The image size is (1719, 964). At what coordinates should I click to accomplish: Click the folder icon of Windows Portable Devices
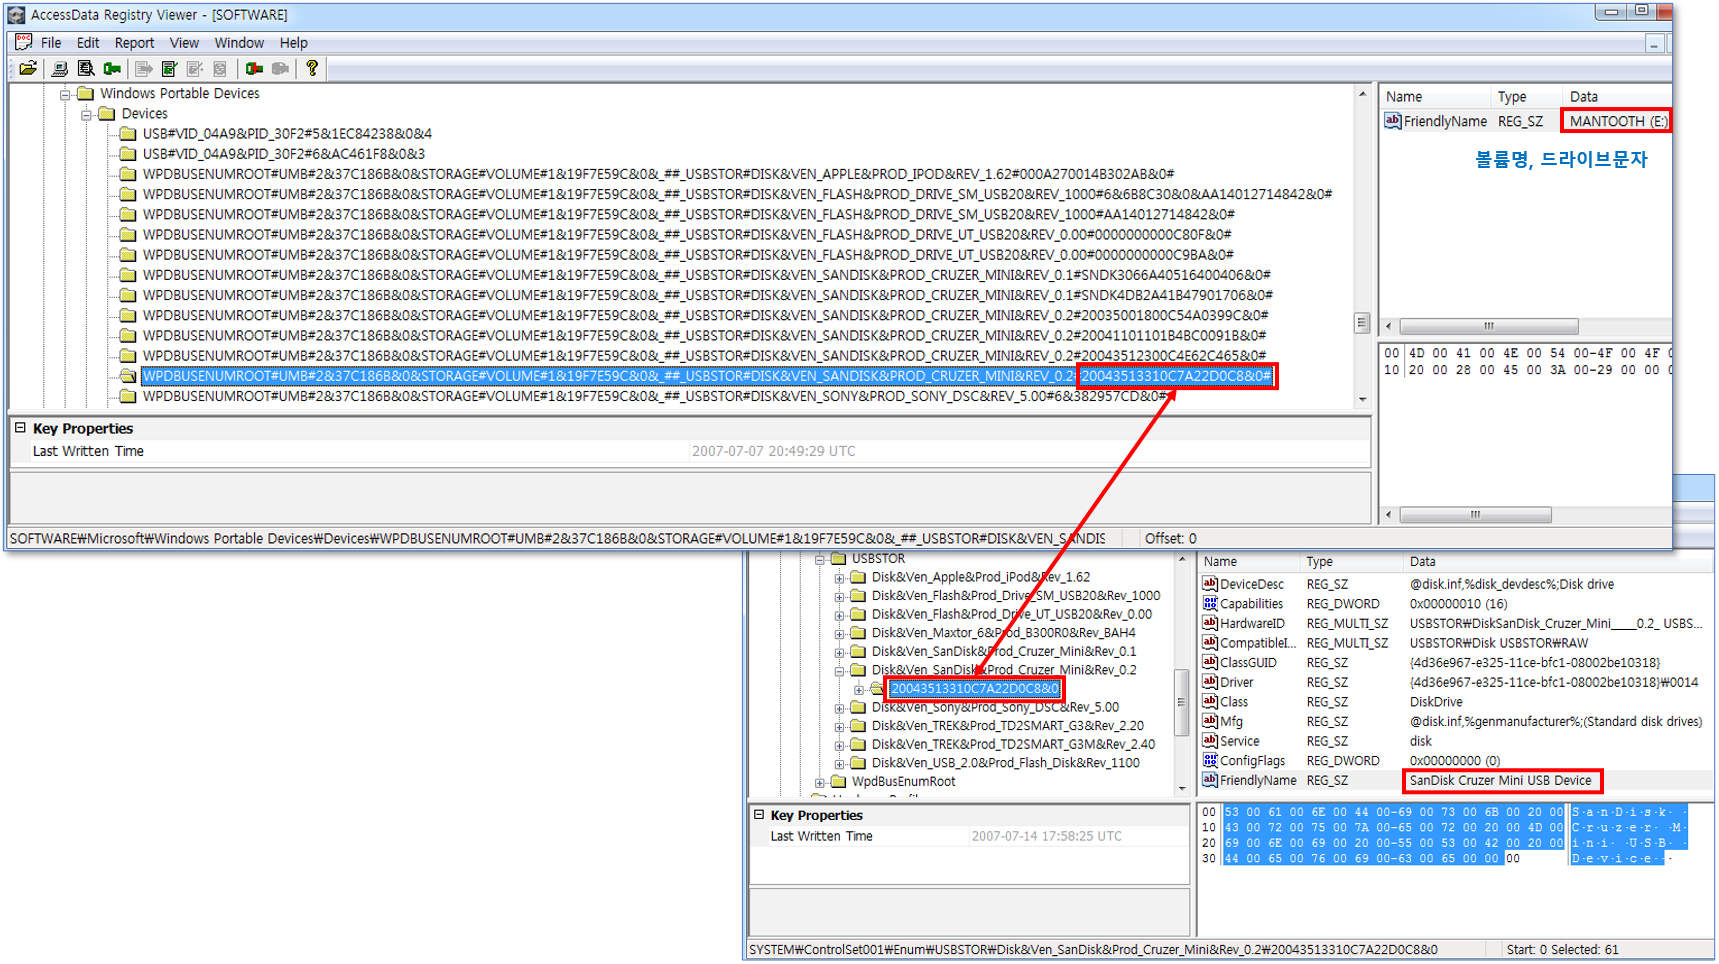(86, 93)
